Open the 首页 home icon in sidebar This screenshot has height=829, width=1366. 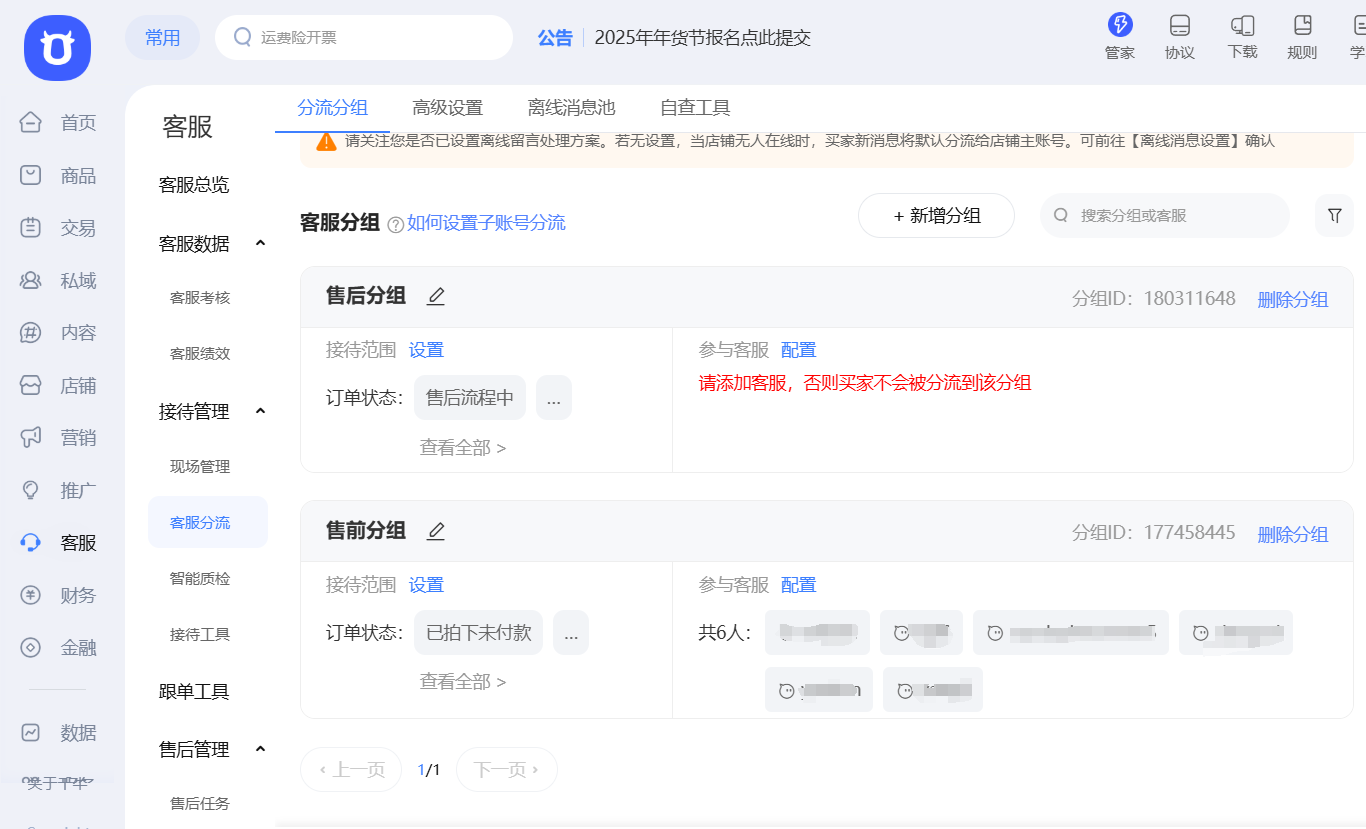[x=31, y=123]
